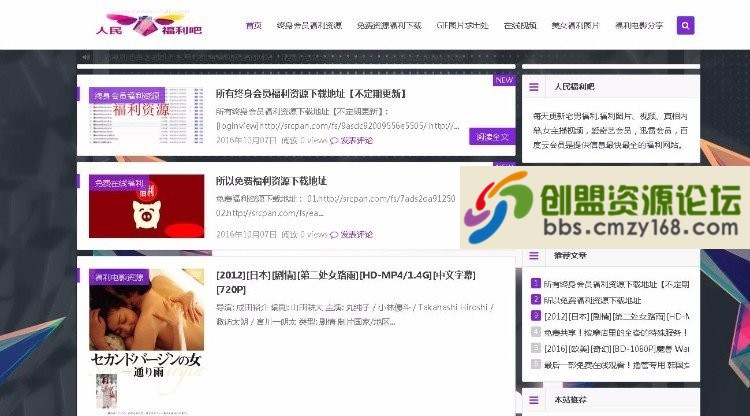
Task: Open the 在线视频 menu item
Action: 520,25
